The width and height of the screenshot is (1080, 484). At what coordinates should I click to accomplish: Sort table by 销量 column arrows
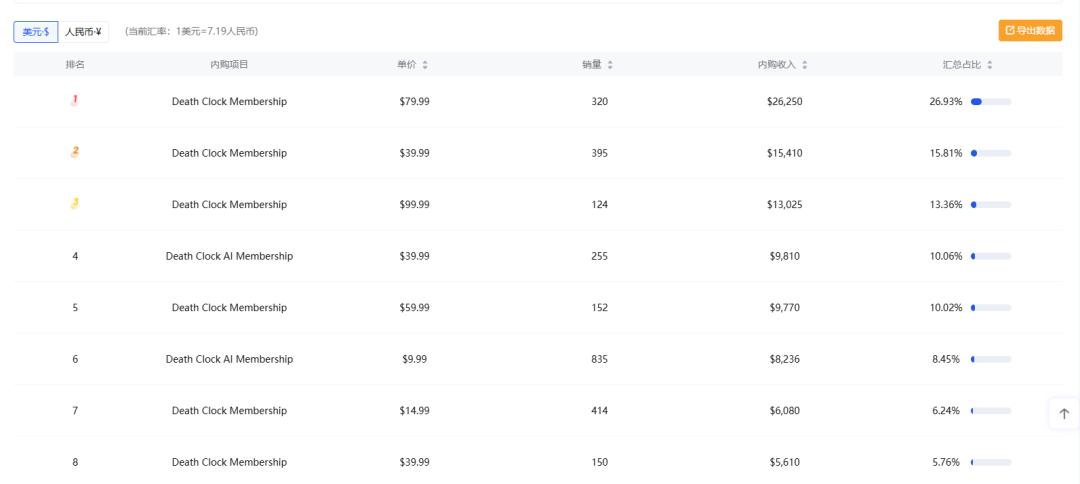point(609,65)
